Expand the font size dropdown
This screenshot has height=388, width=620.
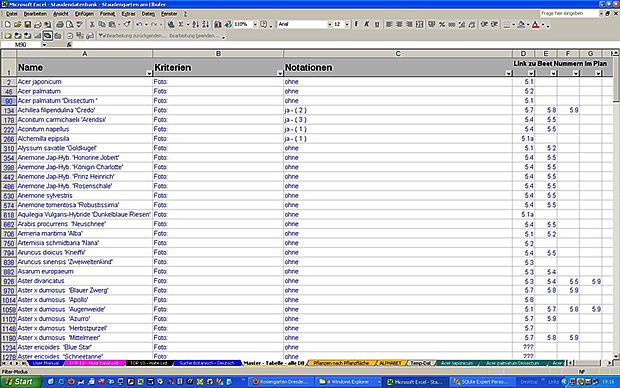coord(347,25)
